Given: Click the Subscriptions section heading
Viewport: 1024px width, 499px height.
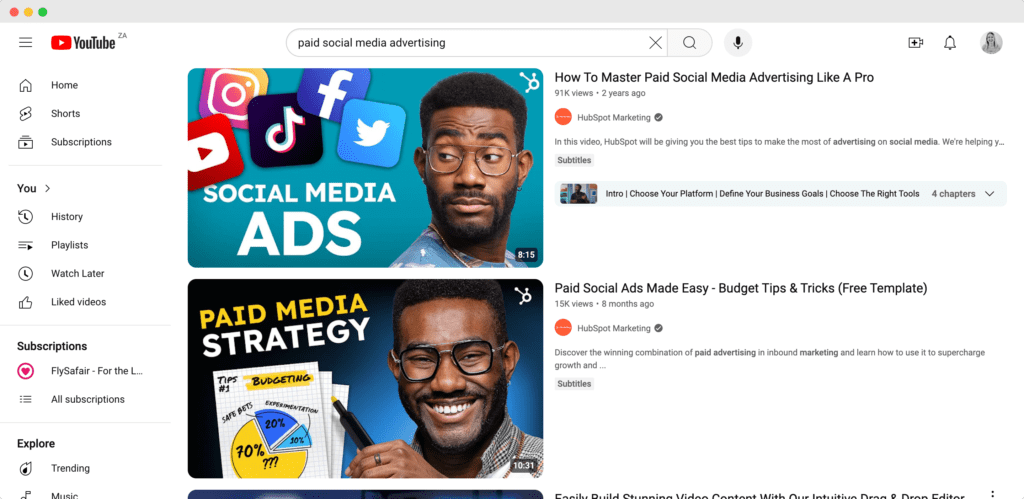Looking at the screenshot, I should point(52,346).
